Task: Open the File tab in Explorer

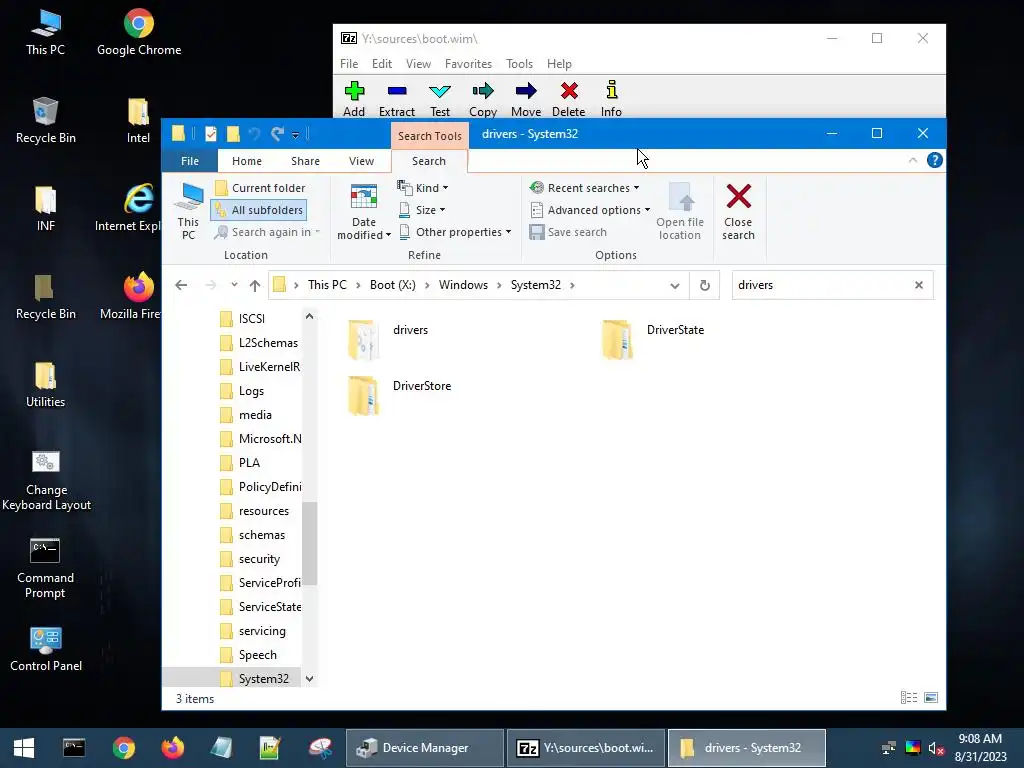Action: click(x=190, y=161)
